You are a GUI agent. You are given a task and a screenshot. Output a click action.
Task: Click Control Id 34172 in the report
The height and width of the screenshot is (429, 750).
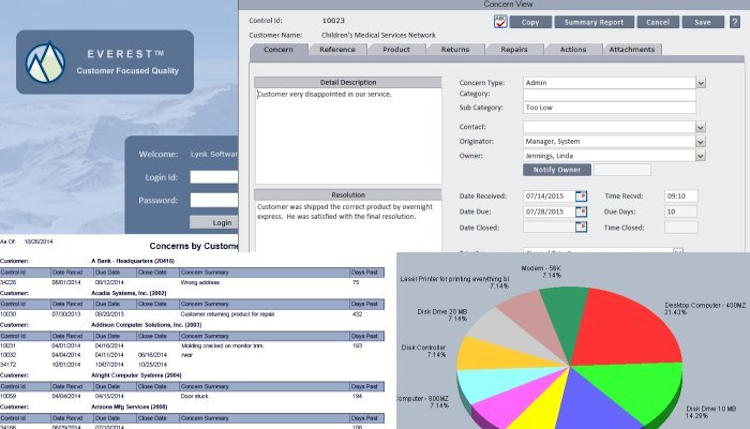tap(8, 364)
